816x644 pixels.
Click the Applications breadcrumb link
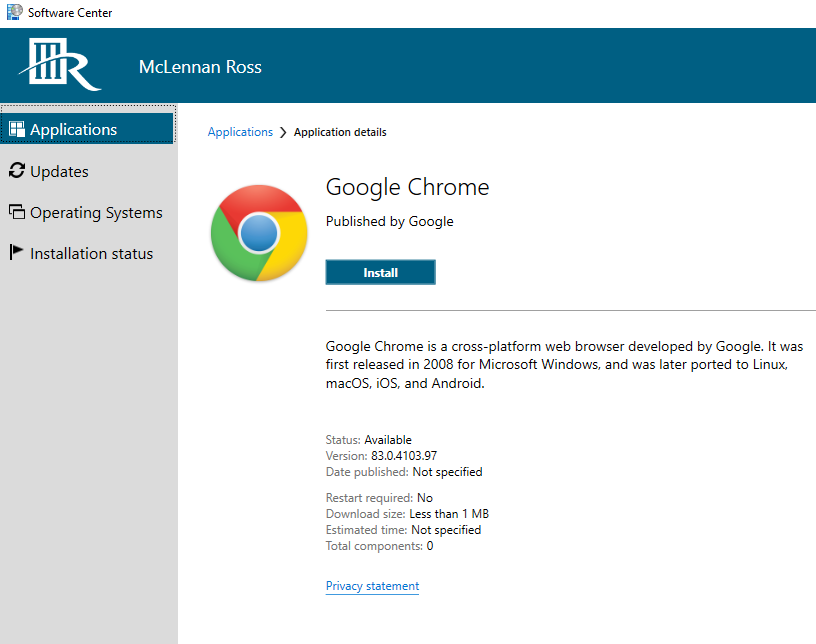(240, 132)
